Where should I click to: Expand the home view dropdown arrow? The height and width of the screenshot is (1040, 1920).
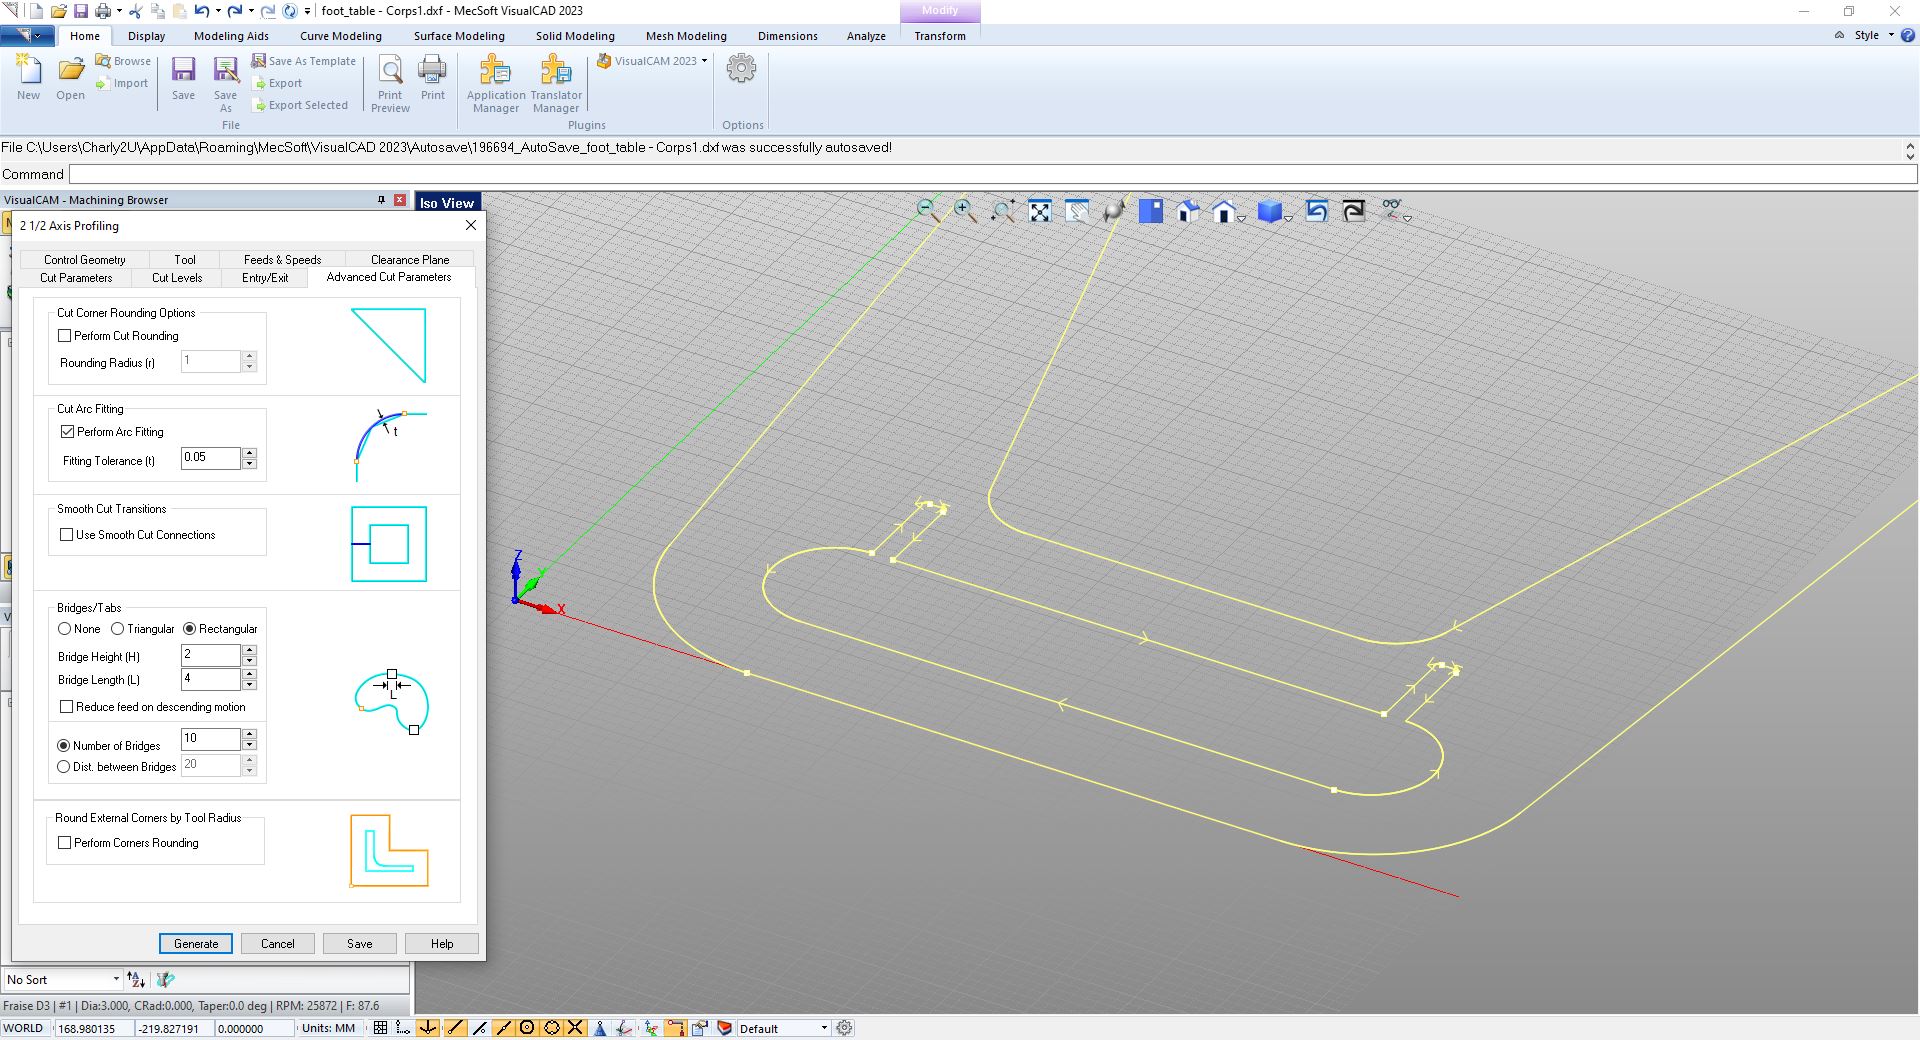pyautogui.click(x=1241, y=218)
